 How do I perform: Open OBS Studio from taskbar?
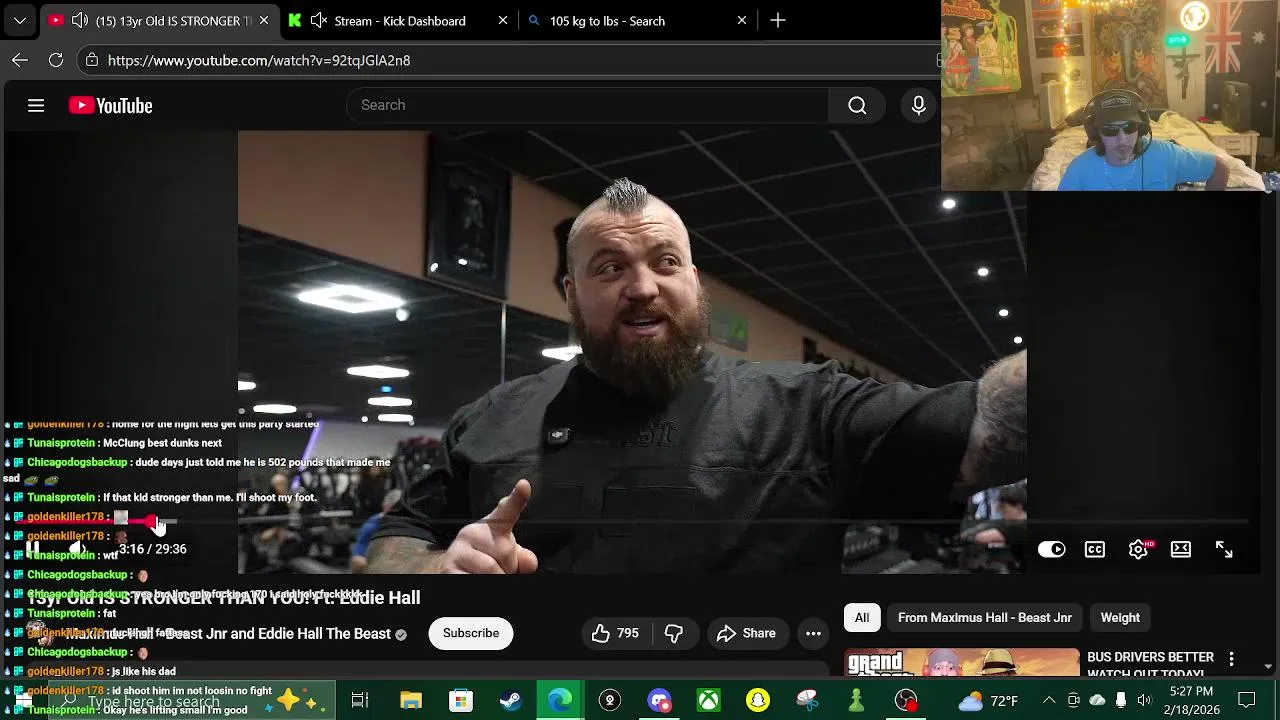[x=906, y=701]
